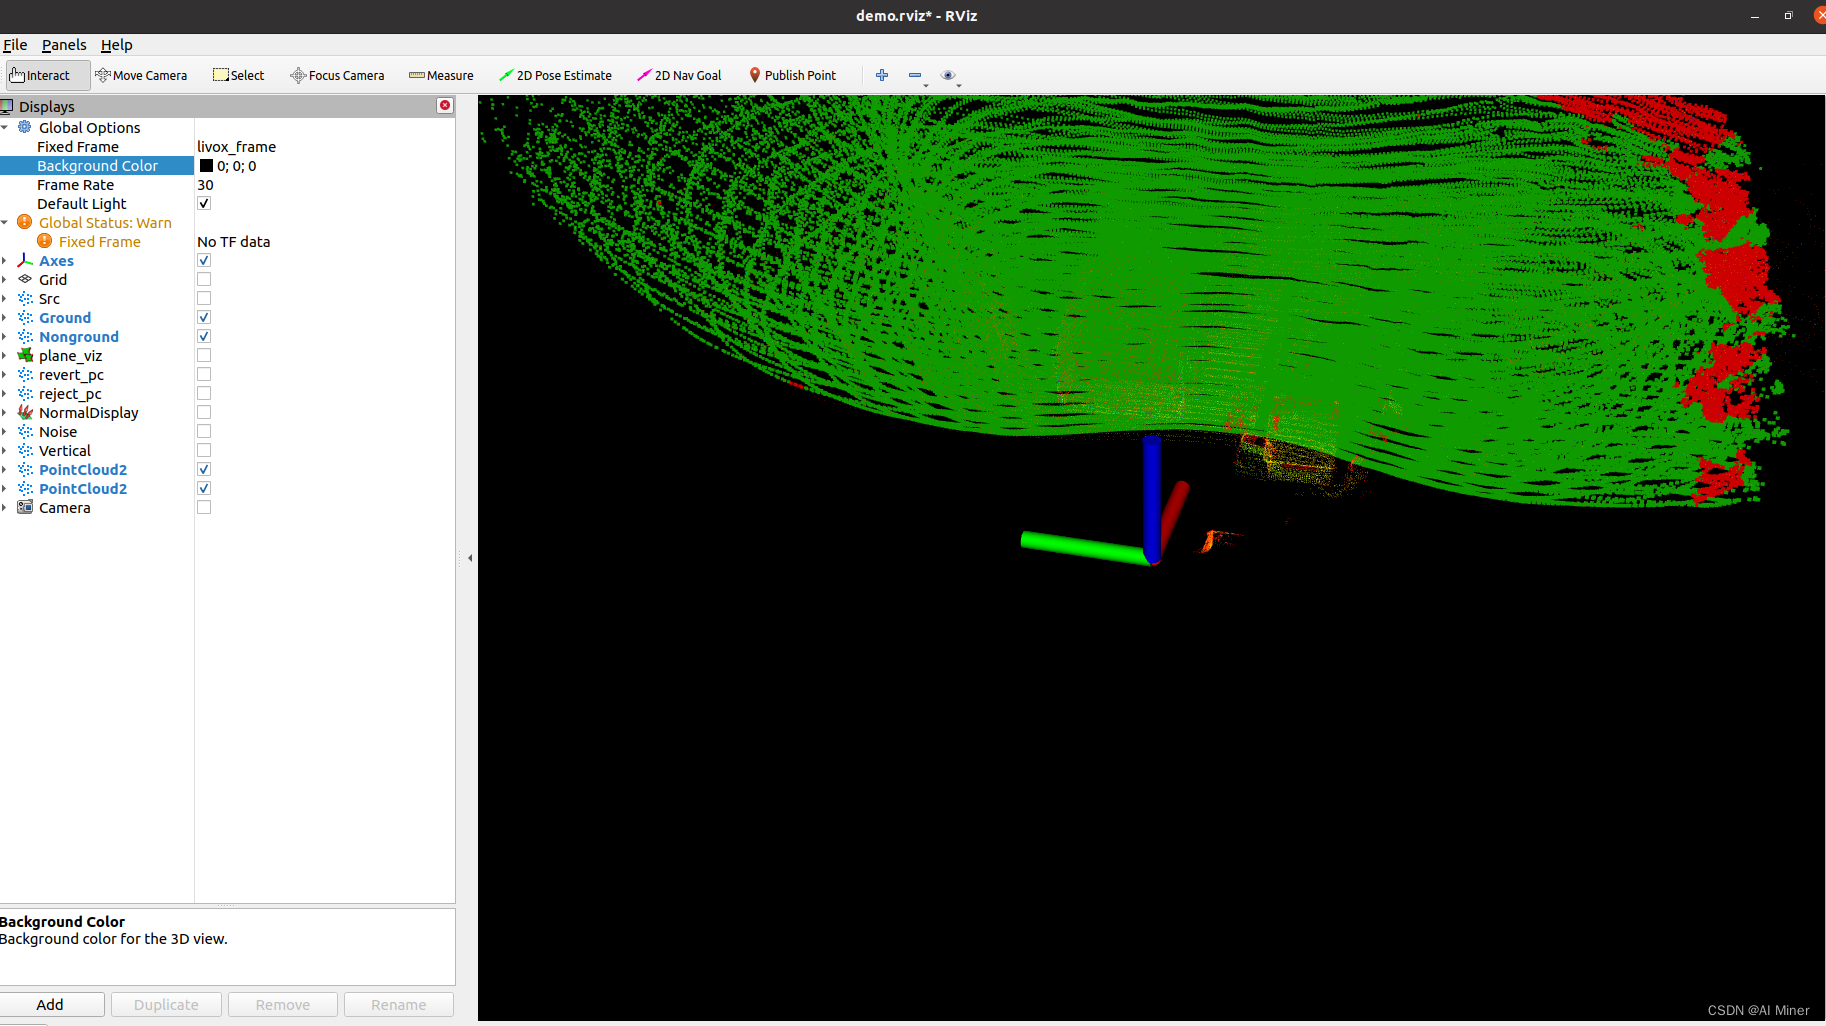The width and height of the screenshot is (1826, 1026).
Task: Collapse the Global Status tree
Action: (x=5, y=222)
